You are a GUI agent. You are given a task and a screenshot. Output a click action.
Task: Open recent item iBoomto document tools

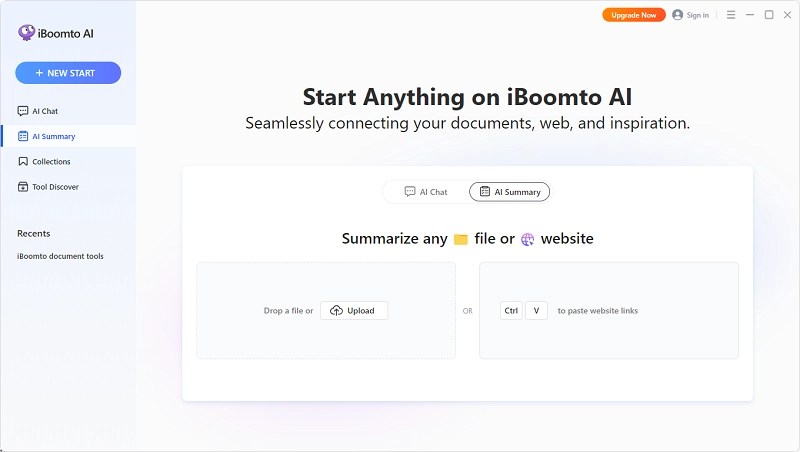[x=60, y=256]
